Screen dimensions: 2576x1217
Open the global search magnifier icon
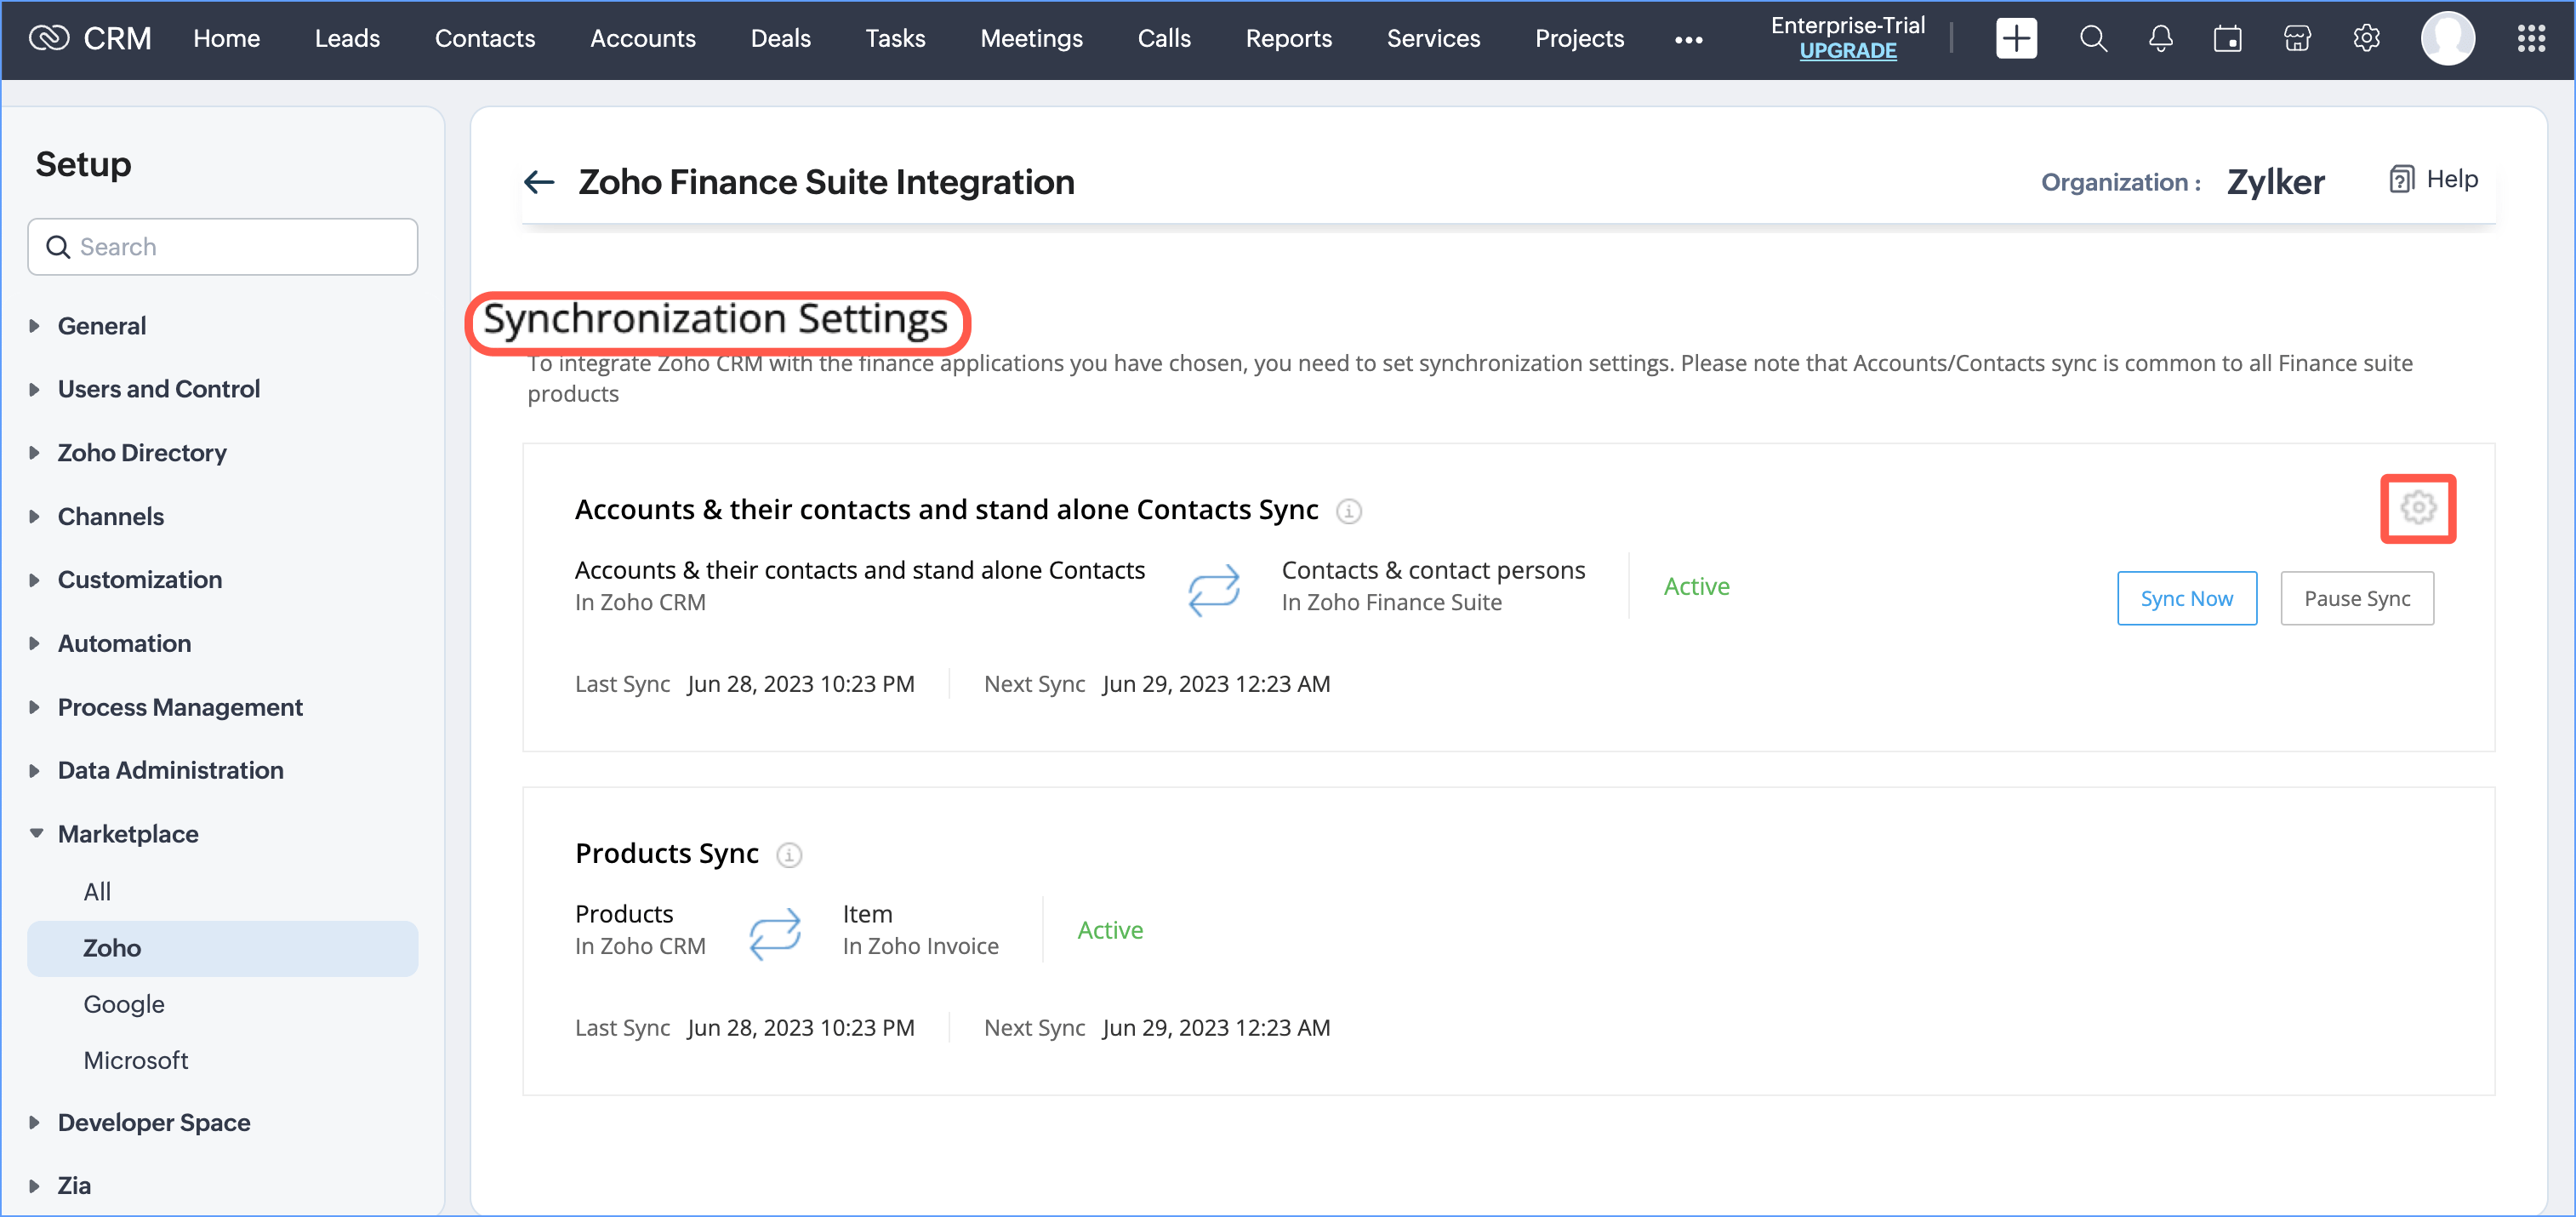pyautogui.click(x=2092, y=39)
